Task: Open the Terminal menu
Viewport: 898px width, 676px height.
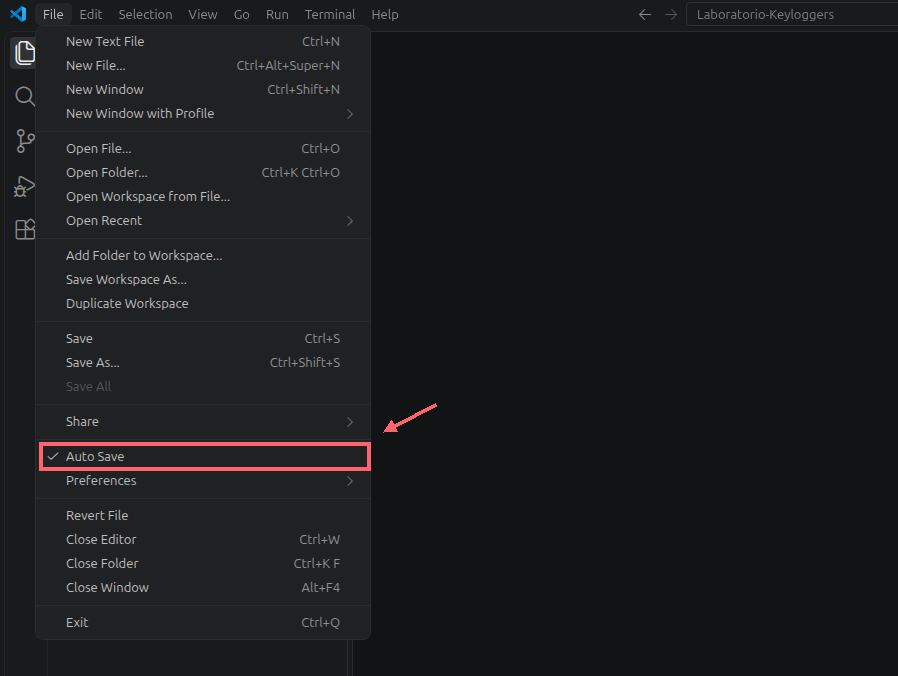Action: click(330, 14)
